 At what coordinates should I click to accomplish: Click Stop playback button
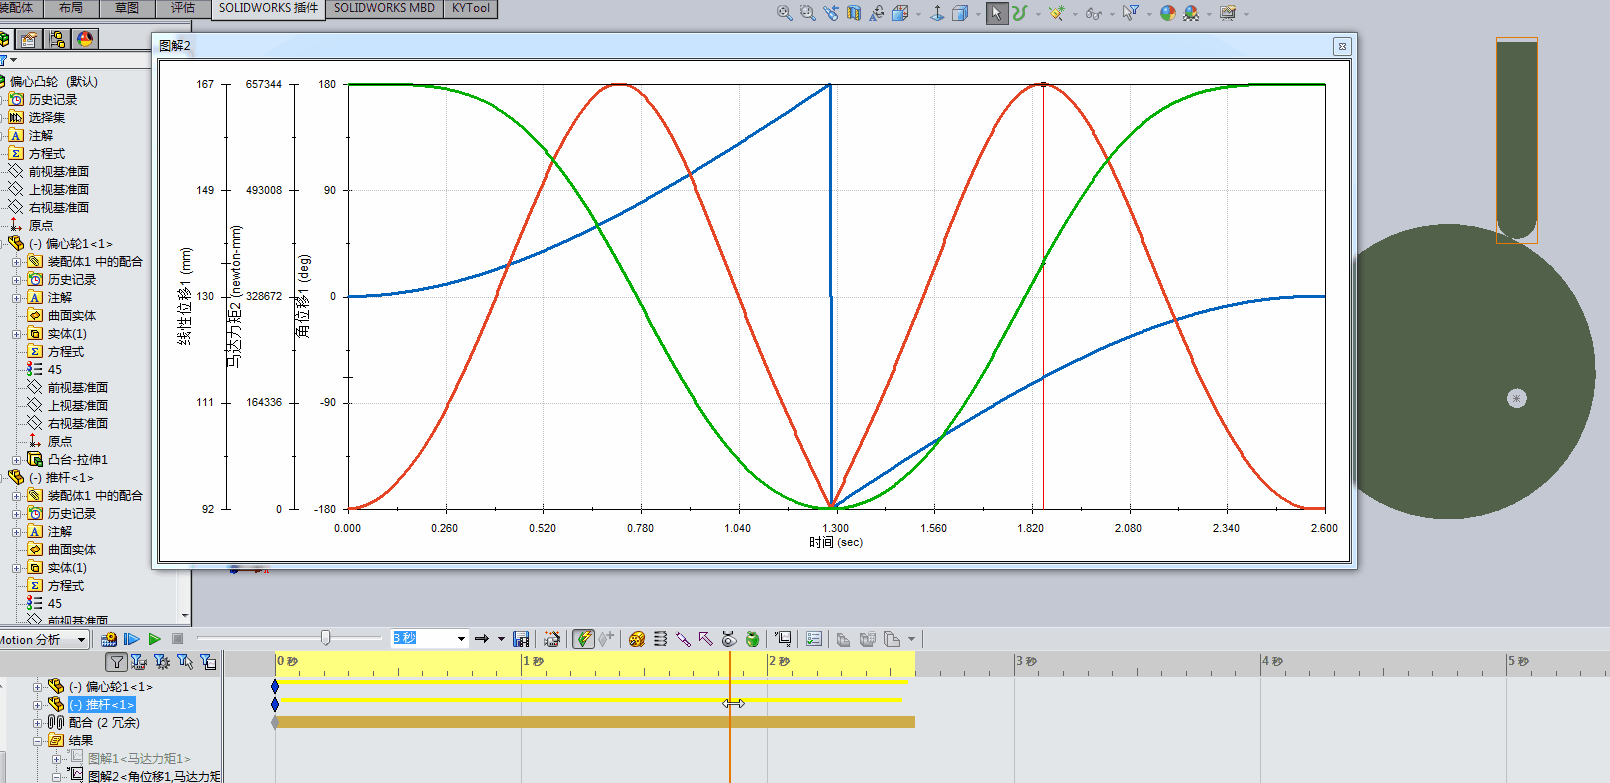click(177, 639)
